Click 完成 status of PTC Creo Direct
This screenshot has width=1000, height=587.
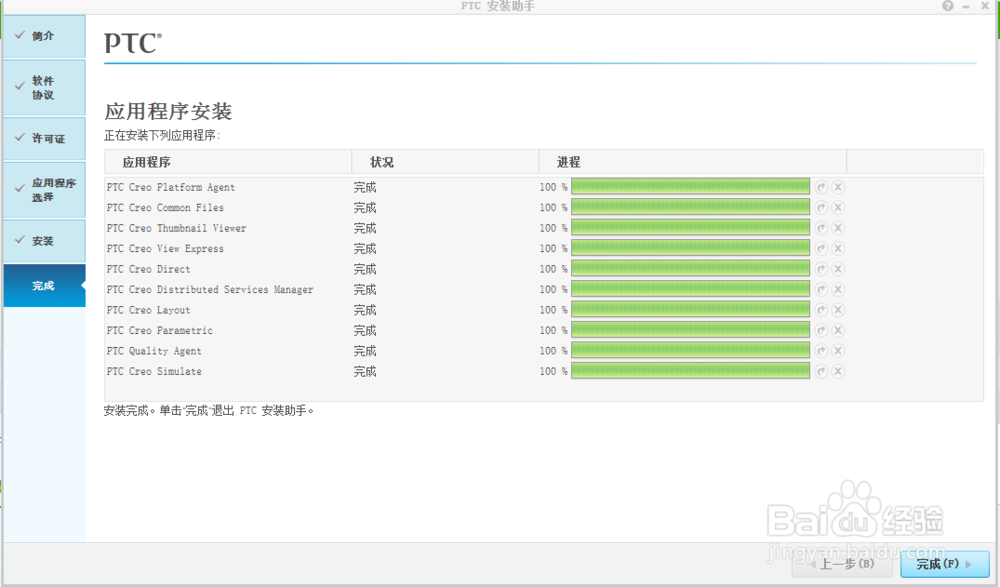coord(365,269)
